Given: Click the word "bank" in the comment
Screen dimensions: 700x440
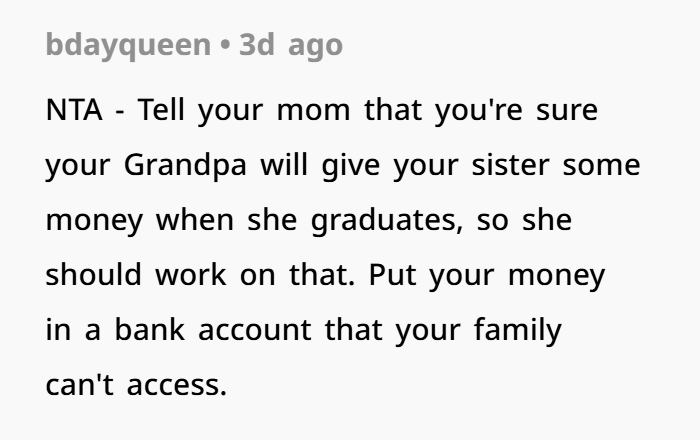Looking at the screenshot, I should tap(150, 329).
